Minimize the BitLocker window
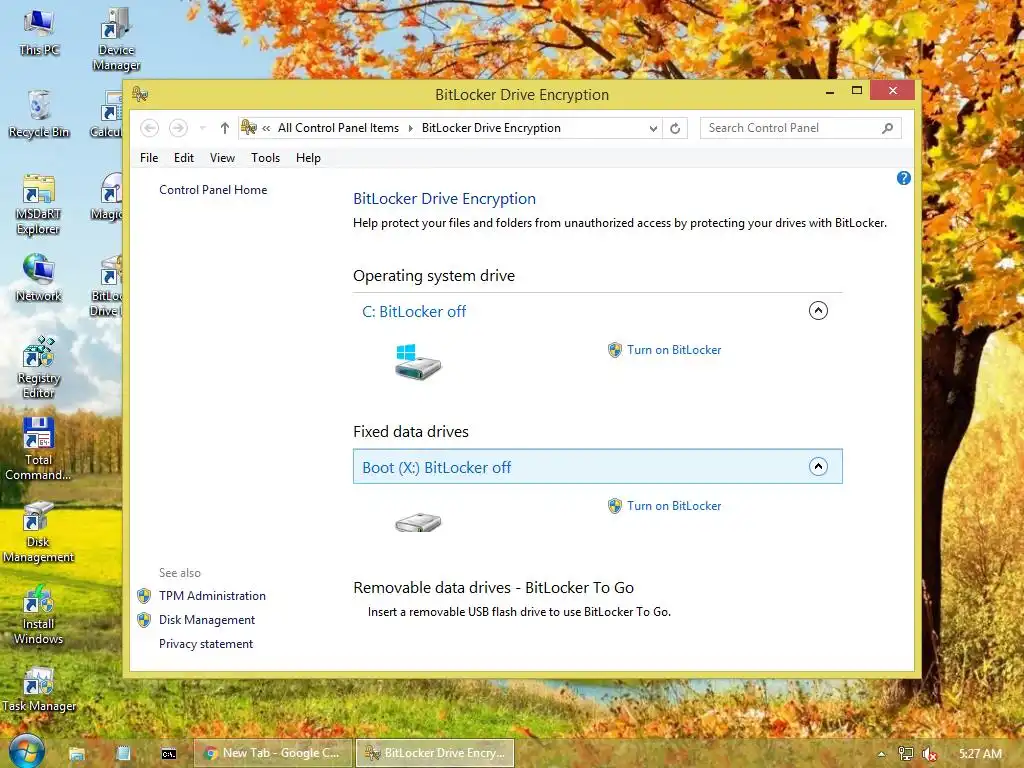This screenshot has width=1024, height=768. coord(830,92)
